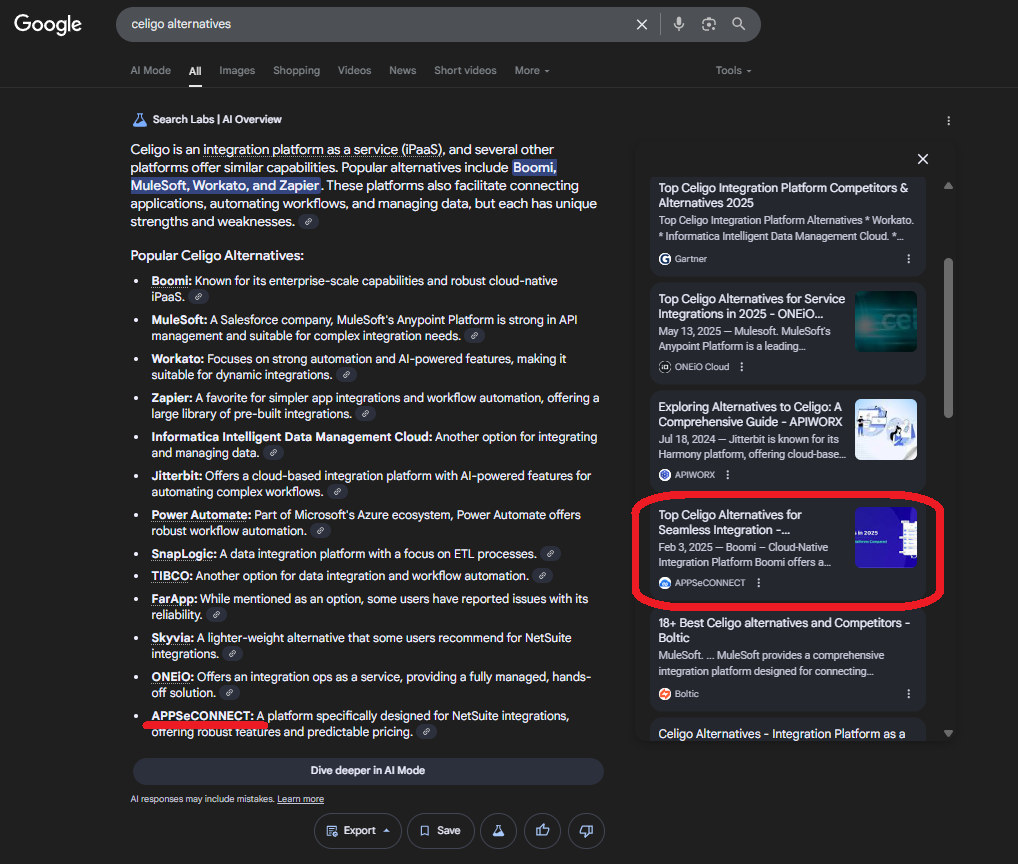This screenshot has width=1018, height=864.
Task: Open source link icon after TIBCO description
Action: coord(542,576)
